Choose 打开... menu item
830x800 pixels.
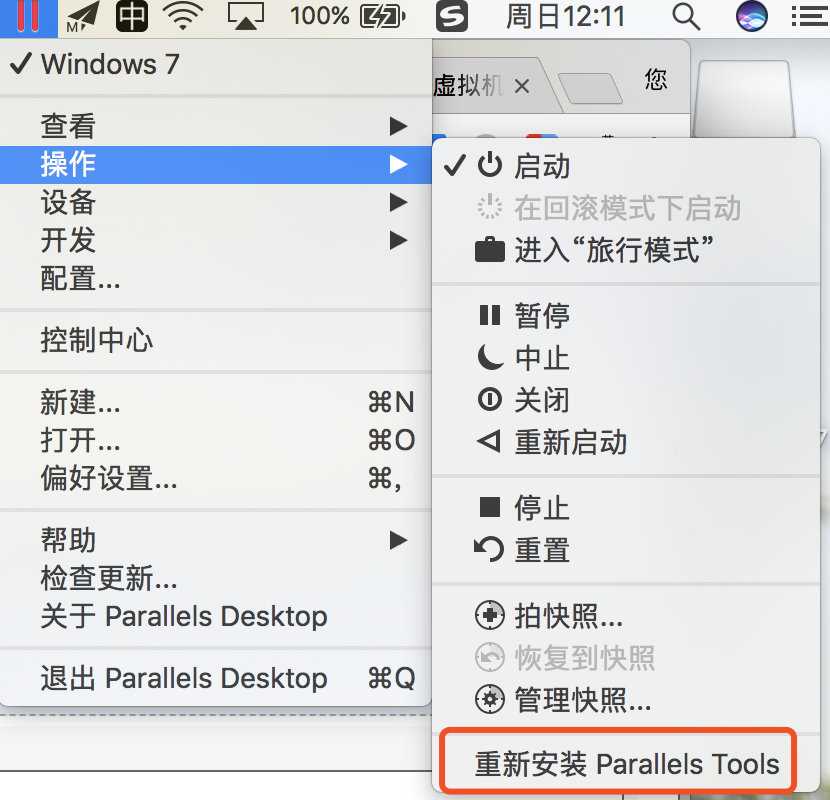[x=216, y=440]
